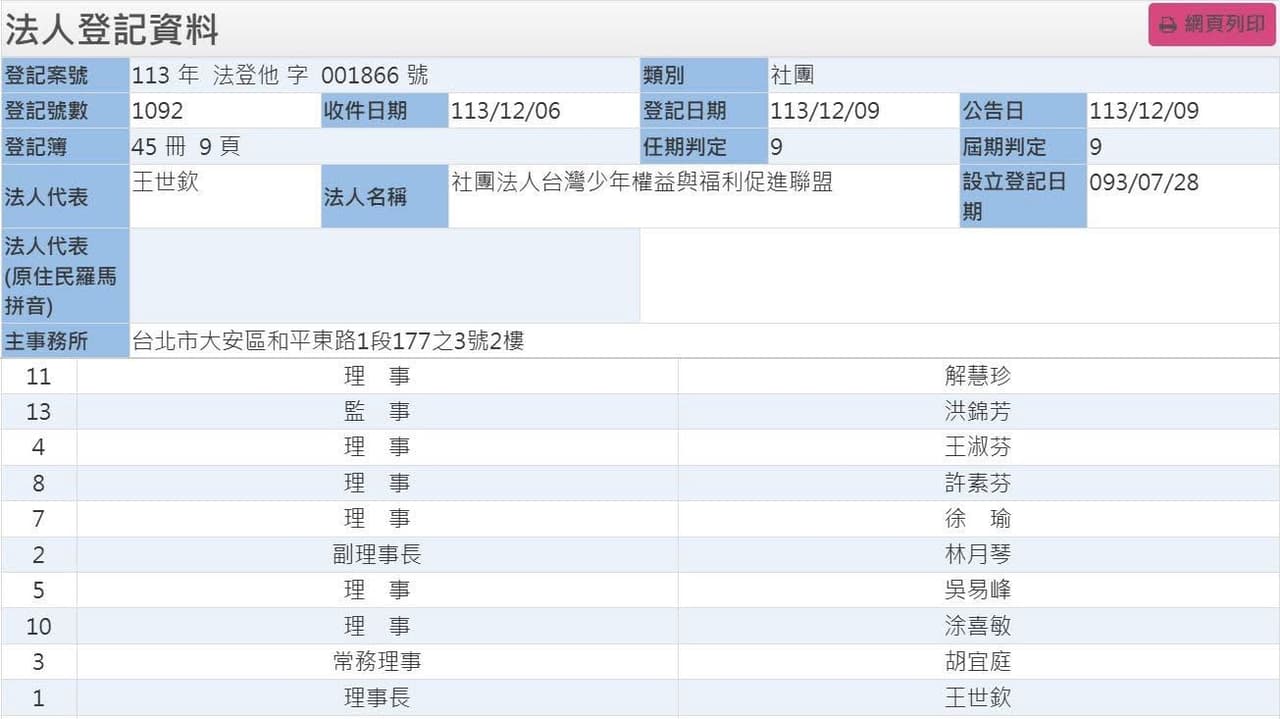Click the registration number value 1092

(x=157, y=111)
